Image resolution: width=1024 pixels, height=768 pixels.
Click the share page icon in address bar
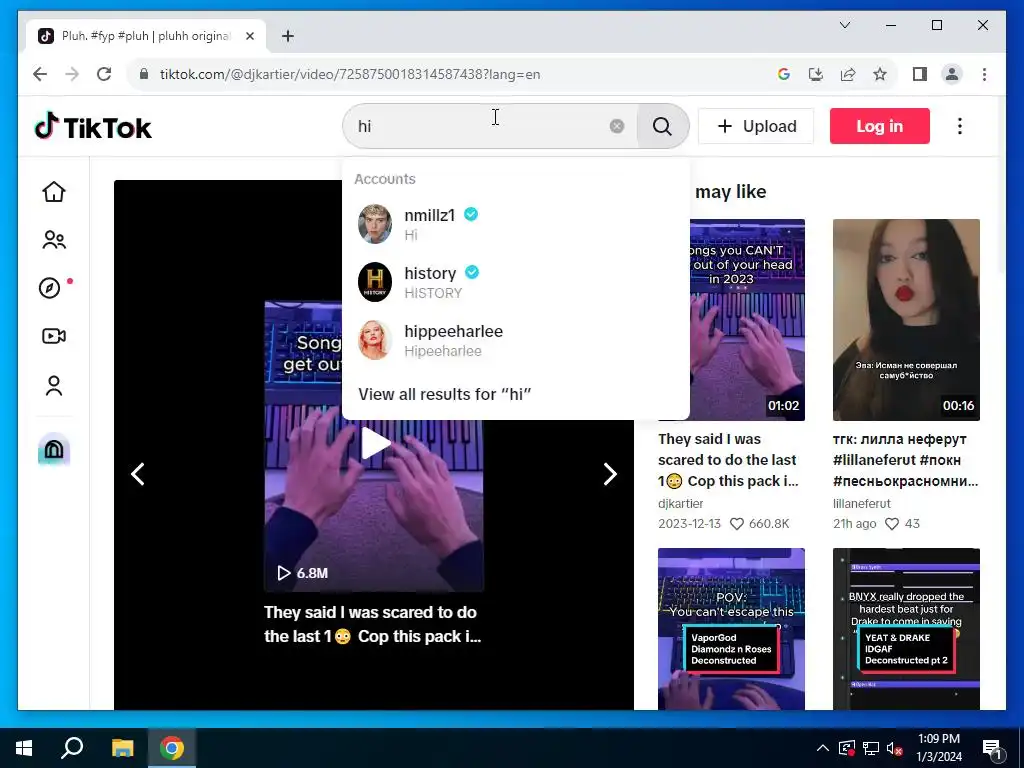(x=848, y=74)
